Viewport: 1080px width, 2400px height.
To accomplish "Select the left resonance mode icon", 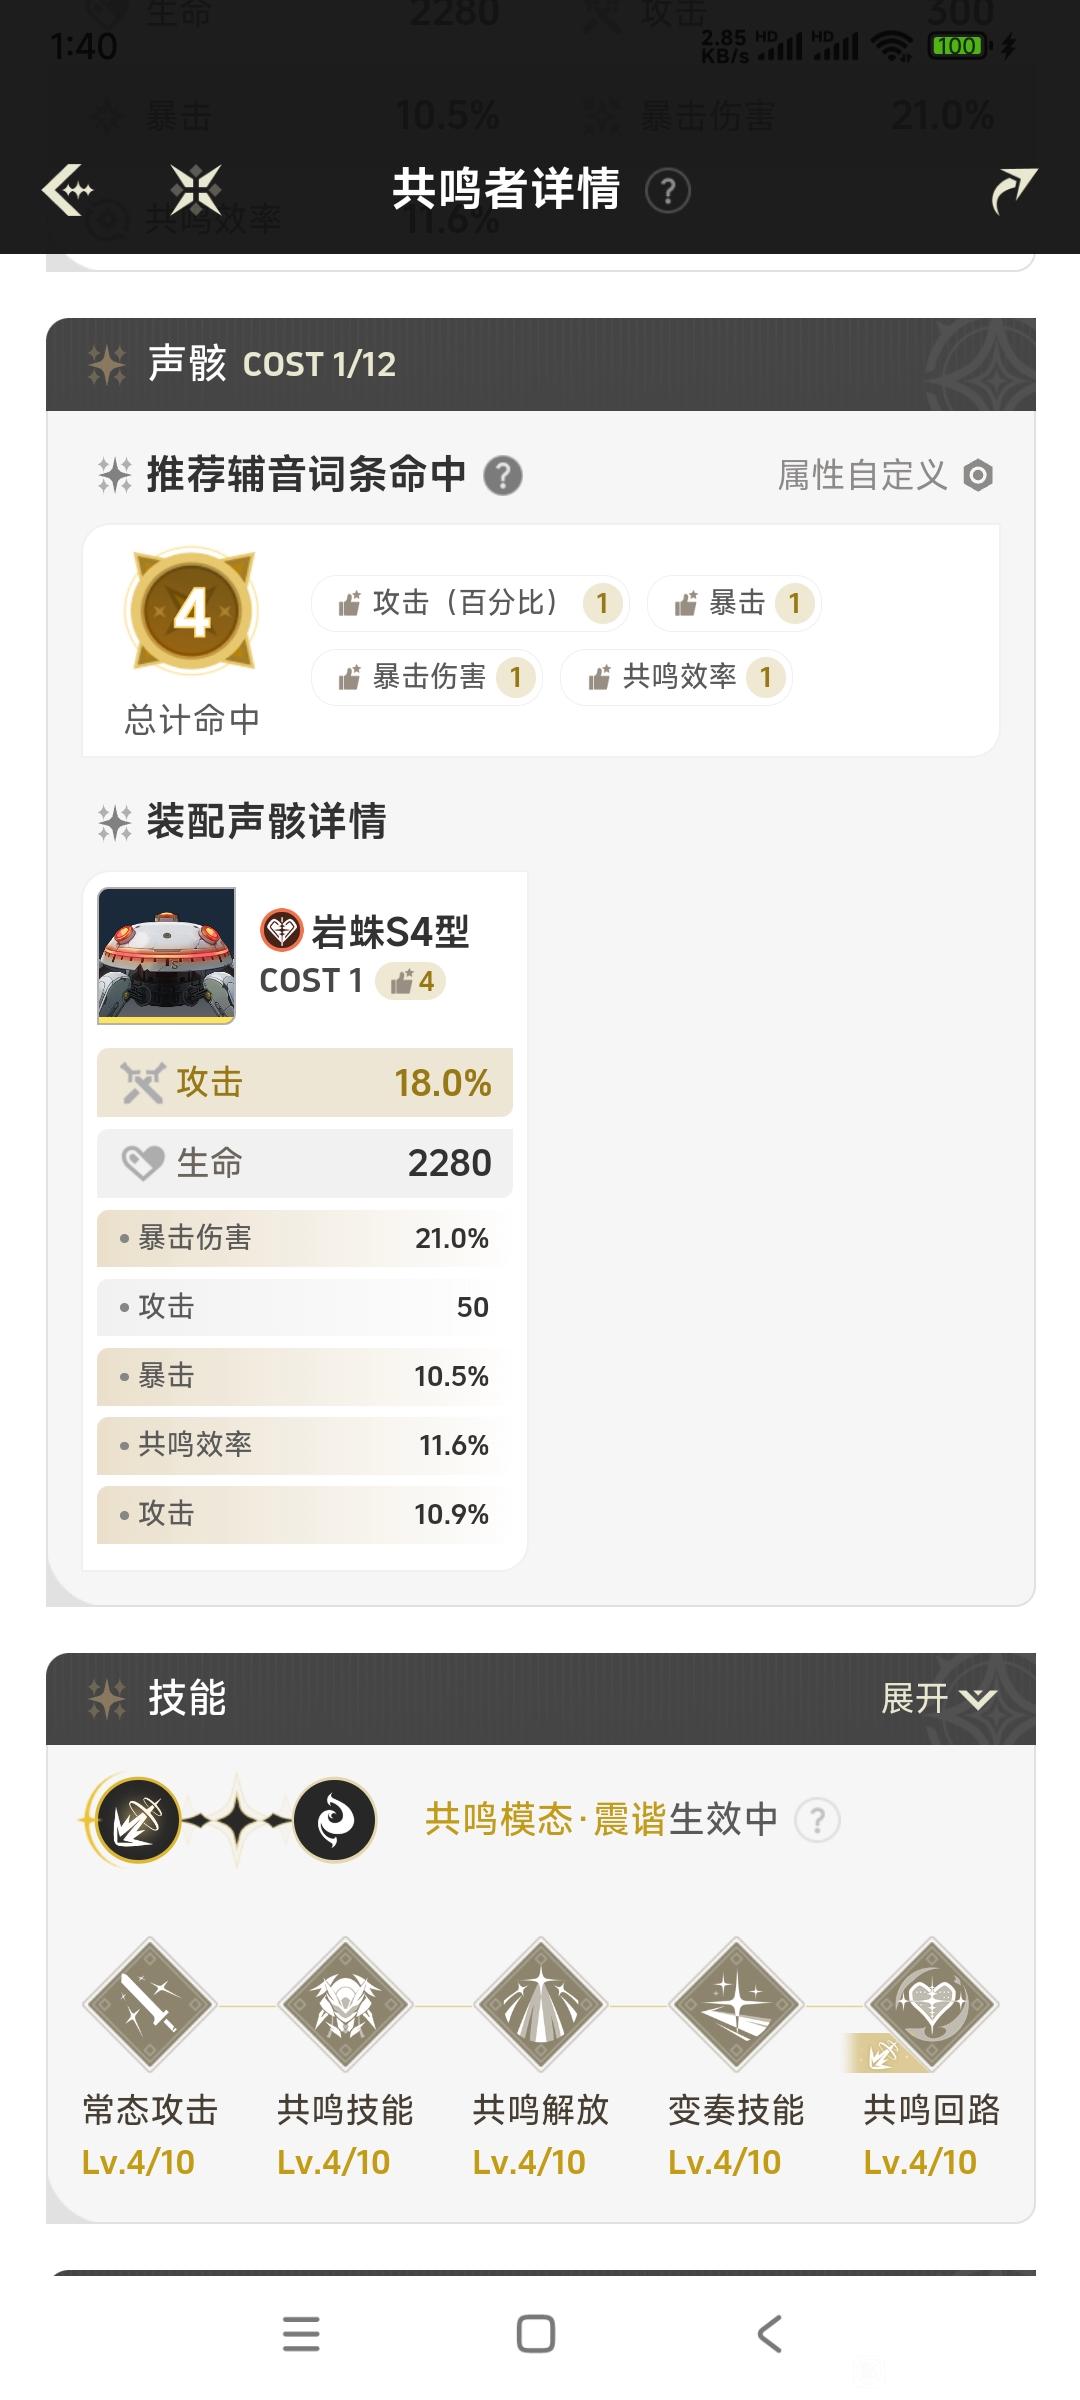I will (x=138, y=1820).
